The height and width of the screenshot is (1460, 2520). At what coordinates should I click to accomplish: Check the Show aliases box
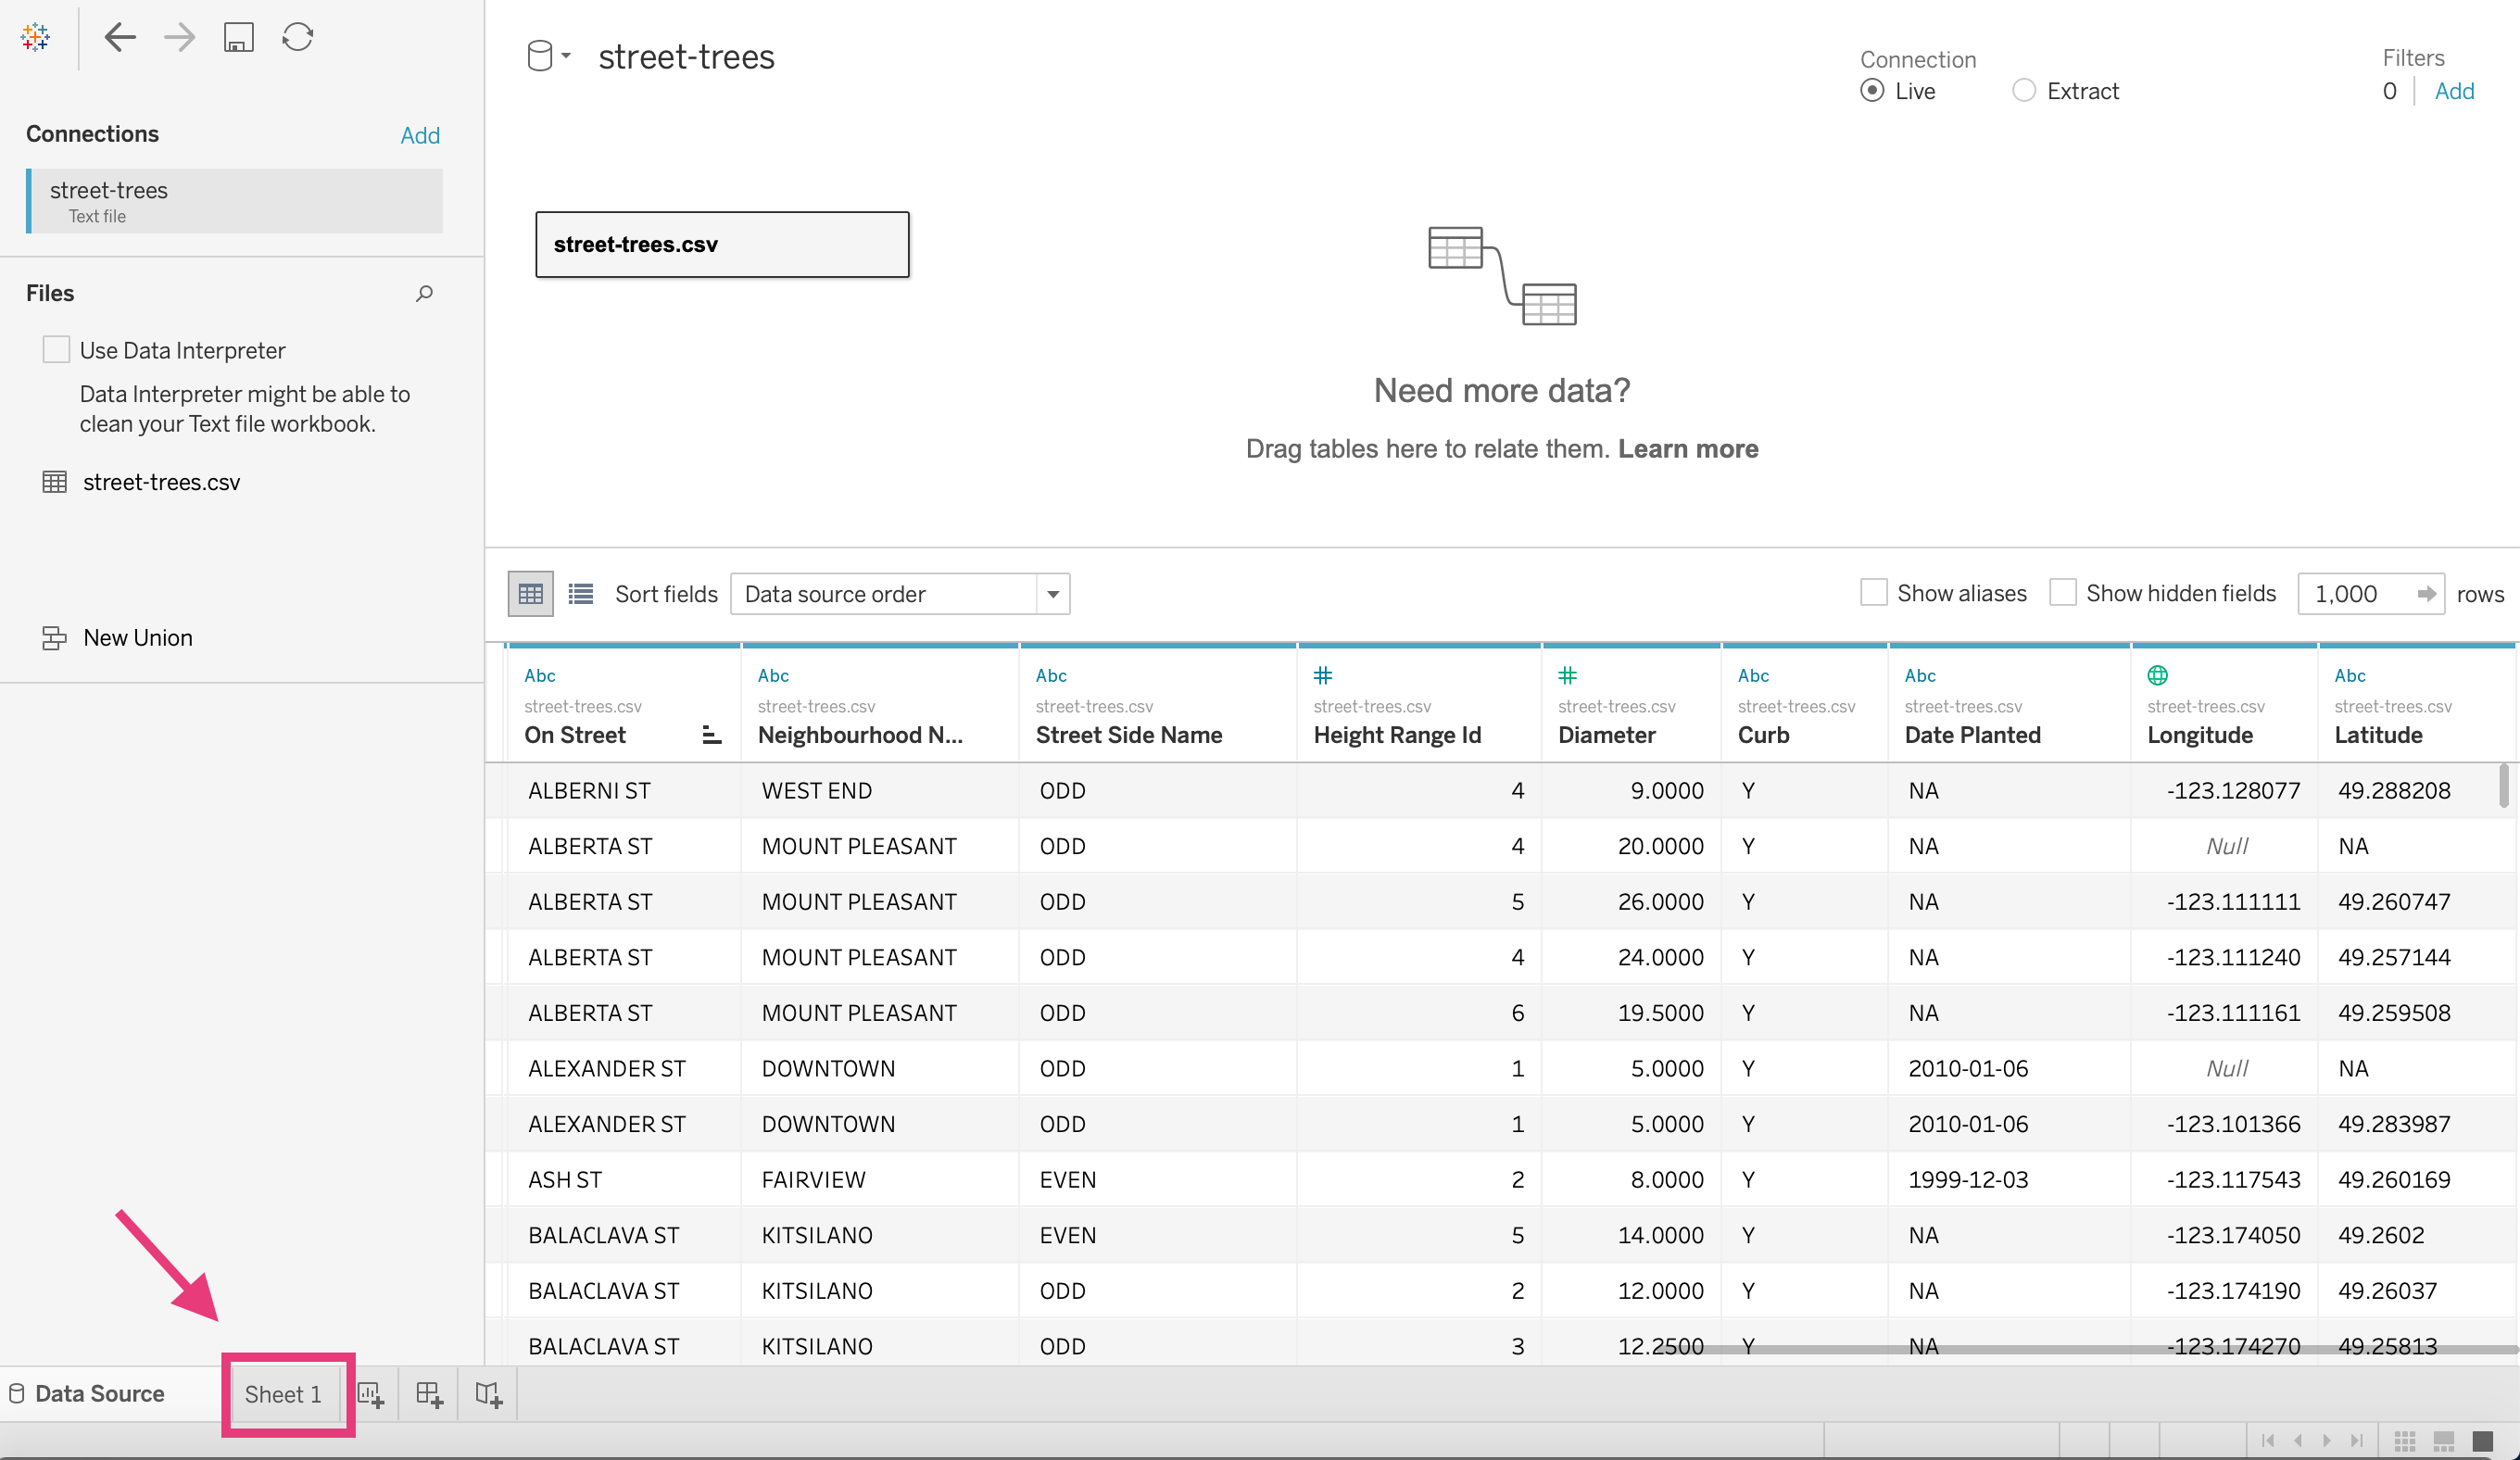pos(1873,593)
